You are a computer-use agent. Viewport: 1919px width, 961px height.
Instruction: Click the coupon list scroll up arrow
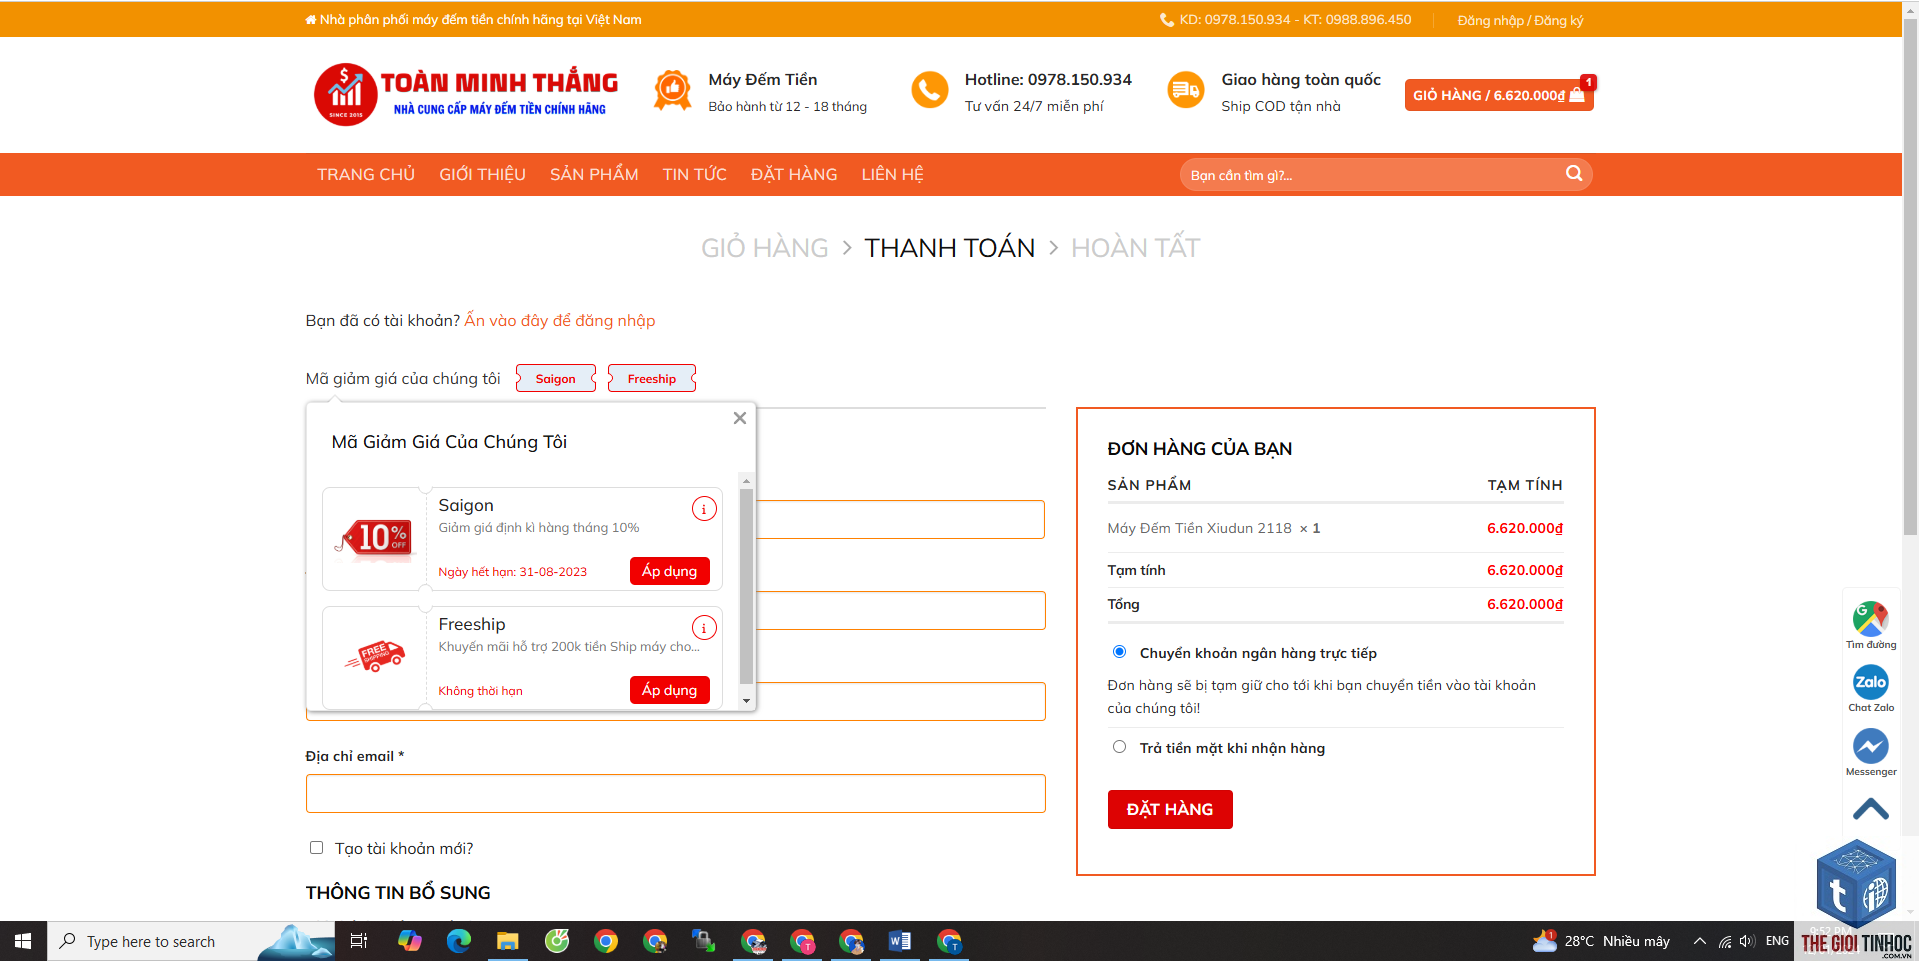point(746,481)
